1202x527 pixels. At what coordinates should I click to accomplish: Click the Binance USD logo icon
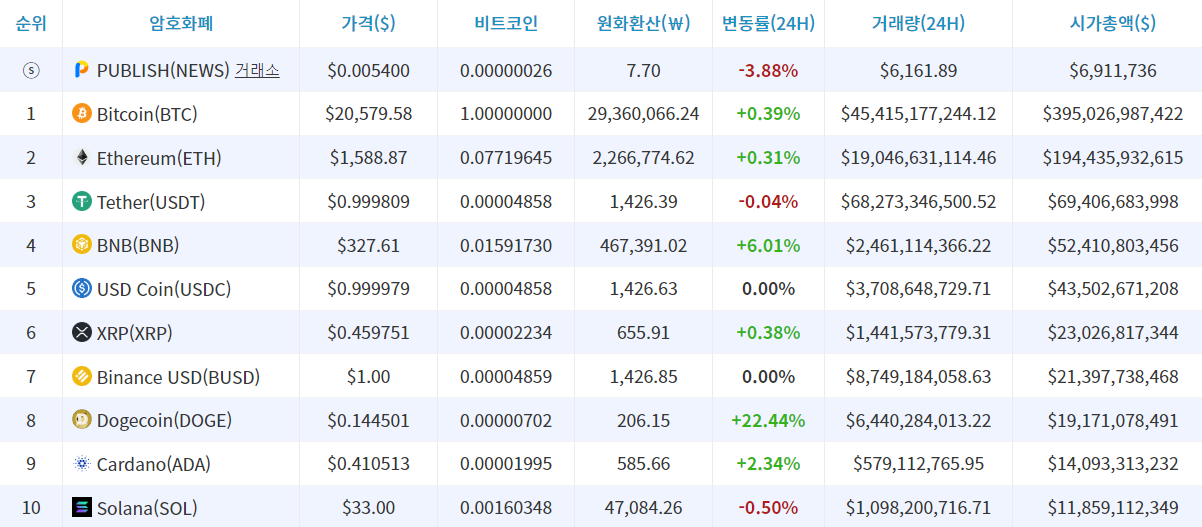click(82, 377)
